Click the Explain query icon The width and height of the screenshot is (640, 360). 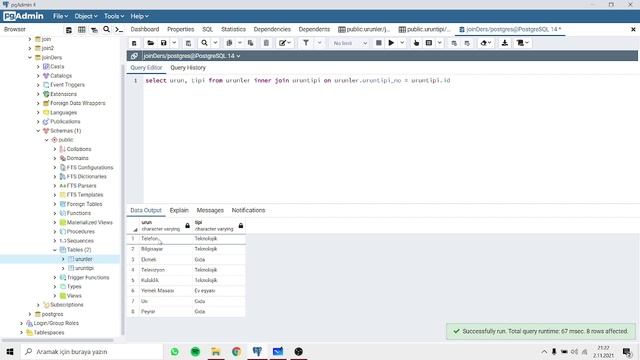click(416, 43)
